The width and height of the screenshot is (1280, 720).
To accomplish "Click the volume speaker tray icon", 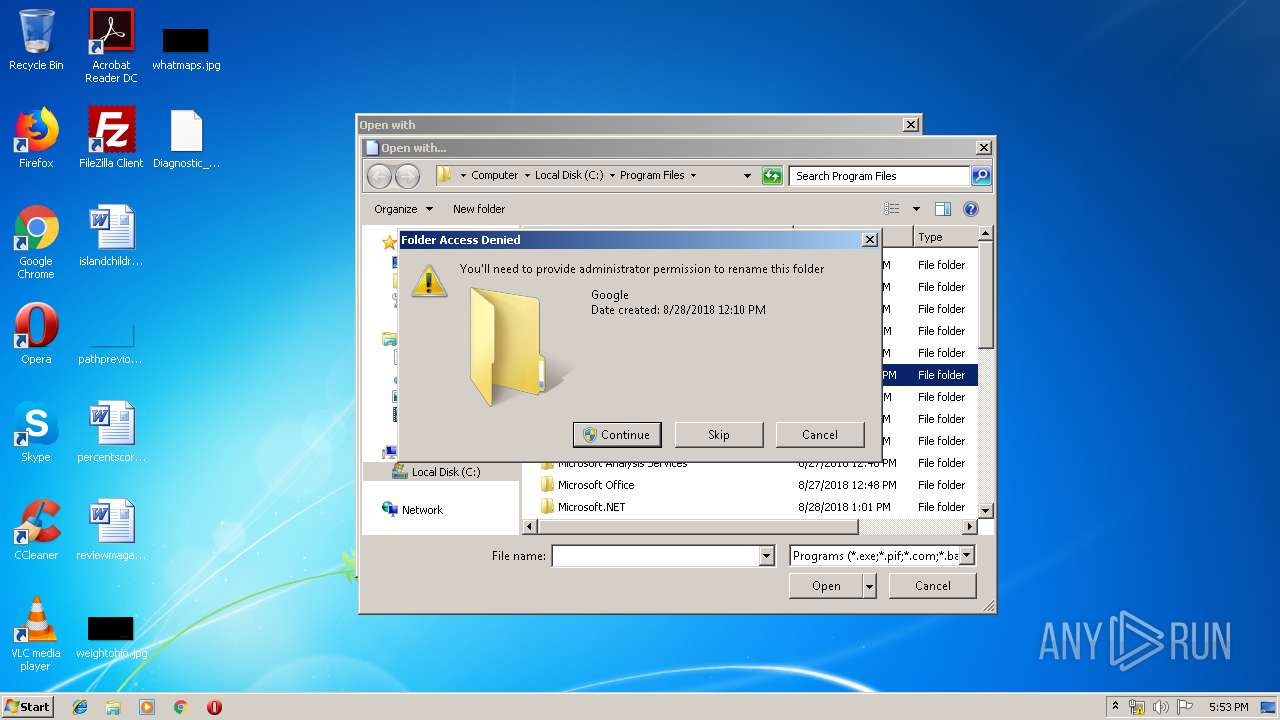I will pos(1161,707).
